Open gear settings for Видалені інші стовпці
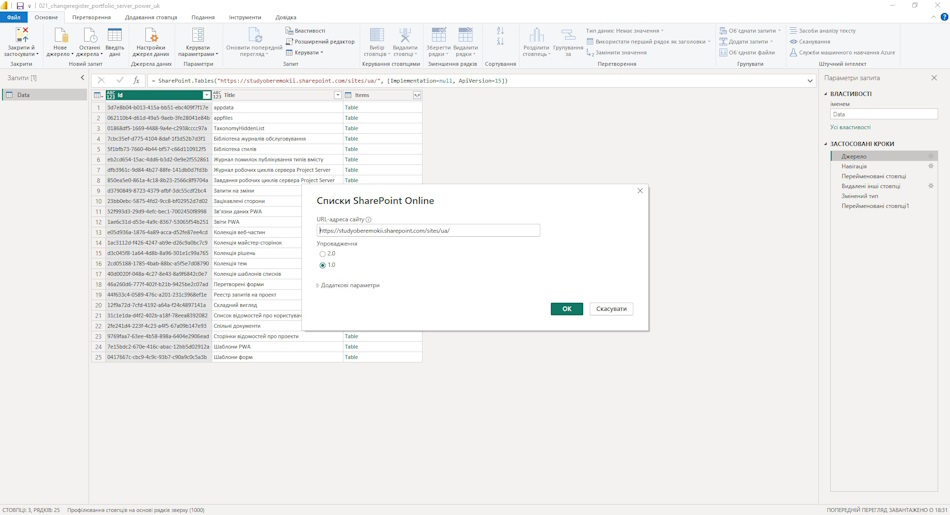Image resolution: width=950 pixels, height=515 pixels. (931, 186)
